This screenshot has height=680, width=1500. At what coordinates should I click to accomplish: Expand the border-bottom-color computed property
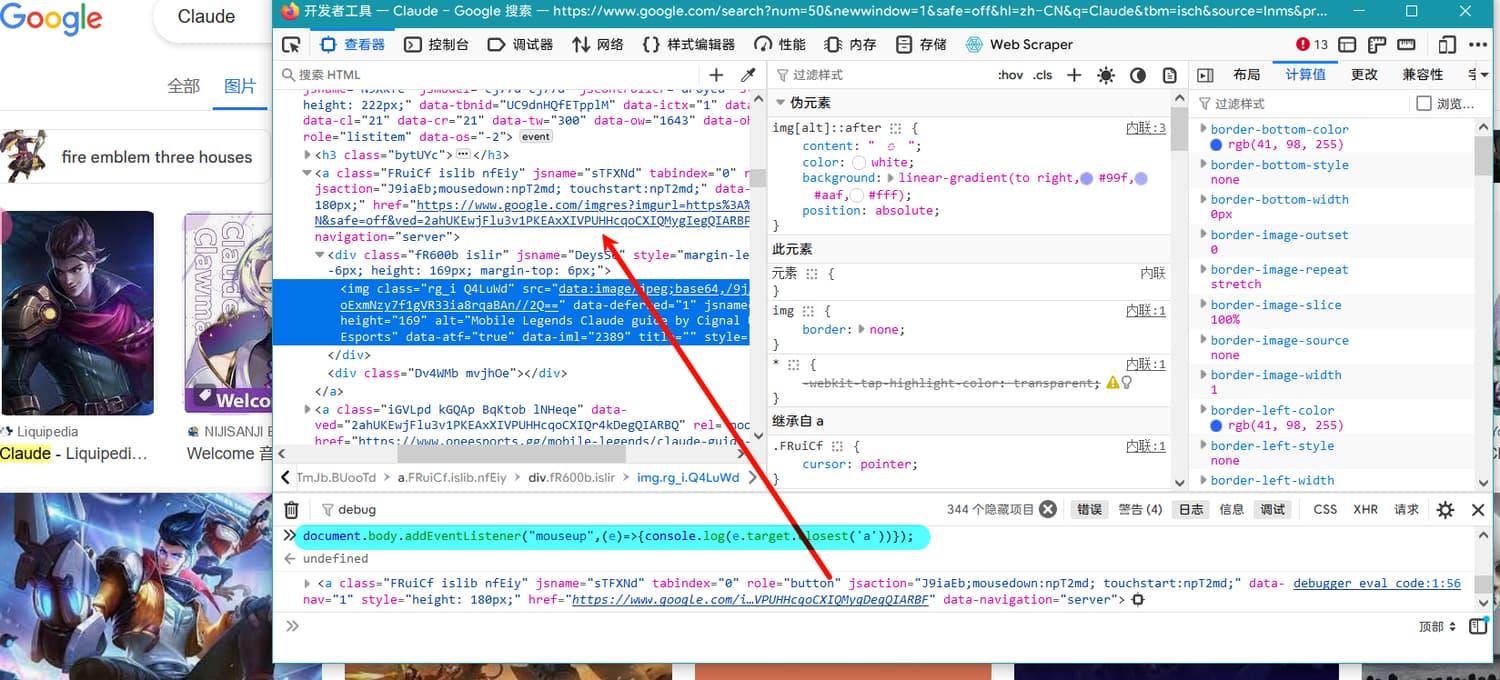(x=1203, y=129)
